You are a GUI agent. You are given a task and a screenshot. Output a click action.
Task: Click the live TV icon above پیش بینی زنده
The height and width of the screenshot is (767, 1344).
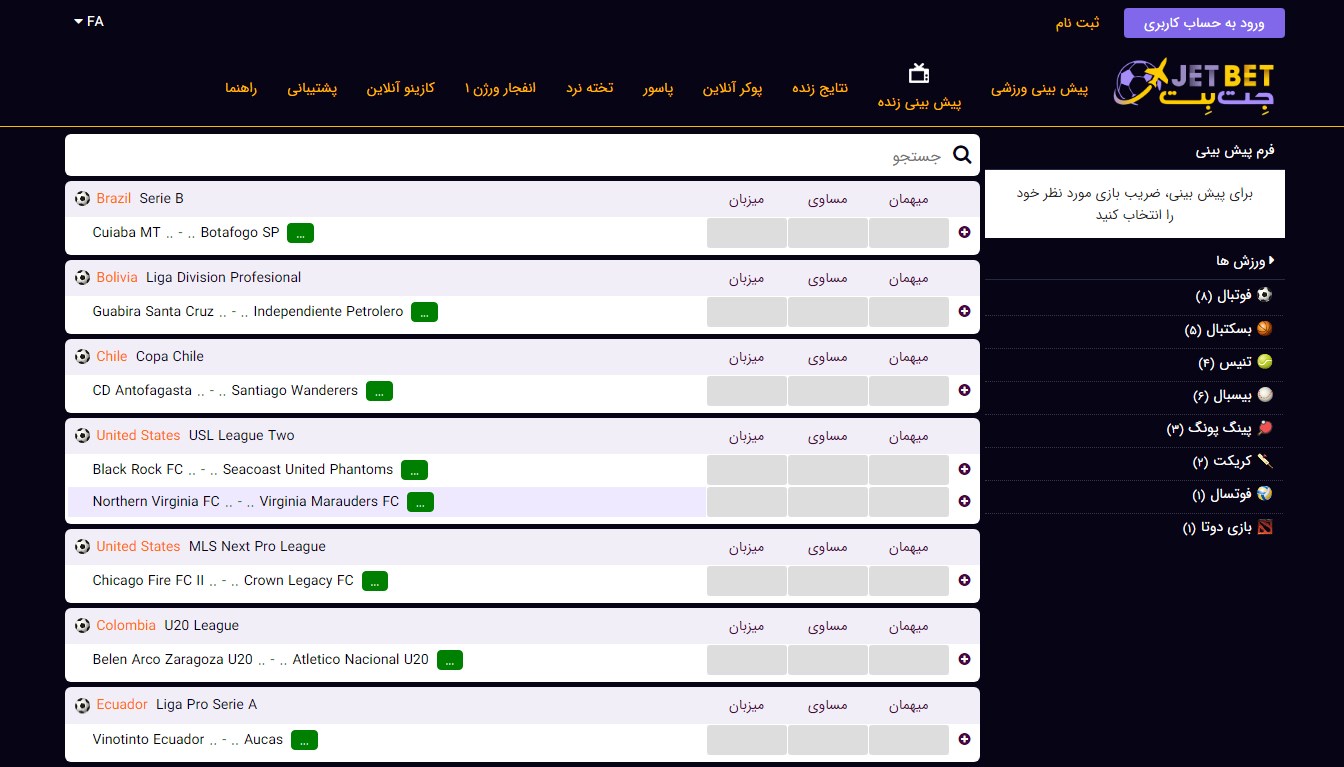coord(919,73)
